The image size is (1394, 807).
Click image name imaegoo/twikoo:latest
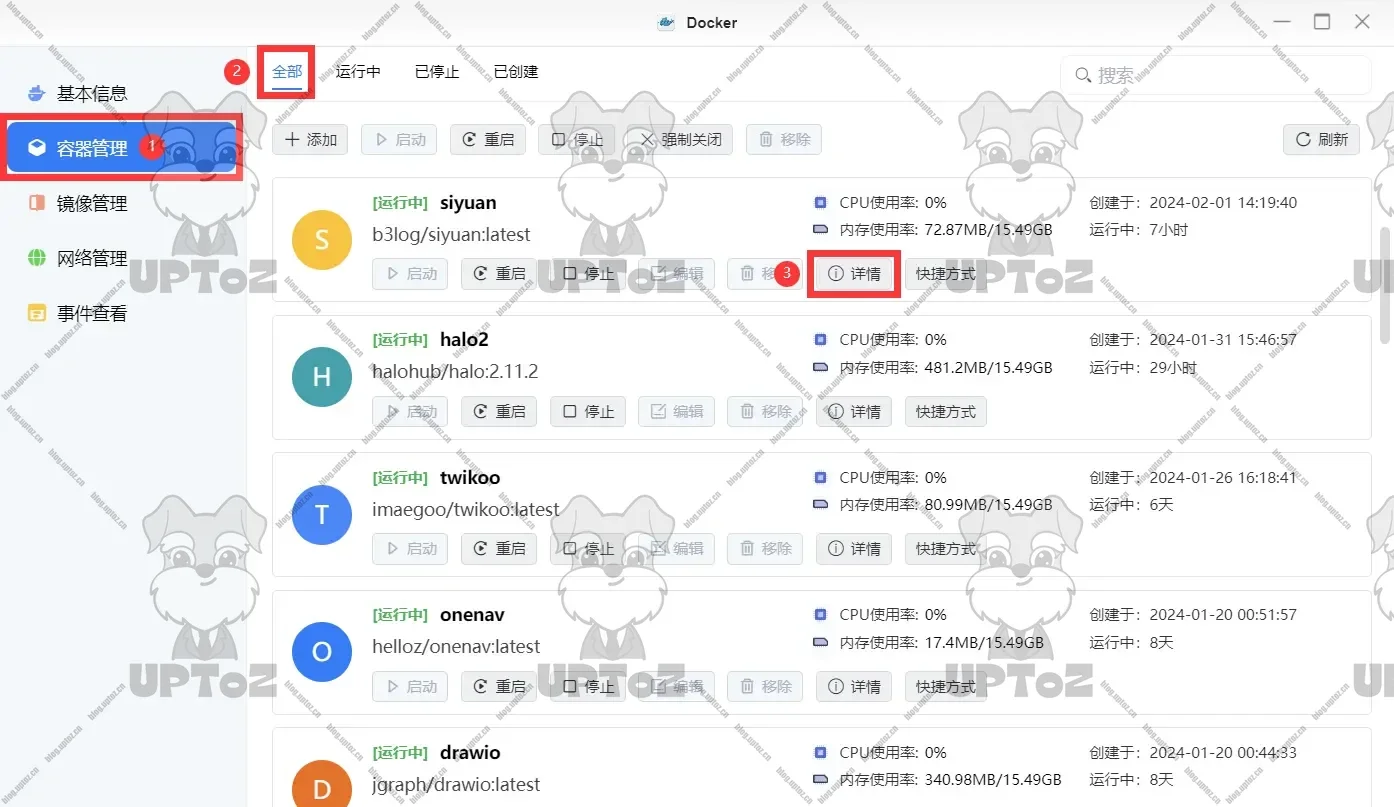point(466,510)
